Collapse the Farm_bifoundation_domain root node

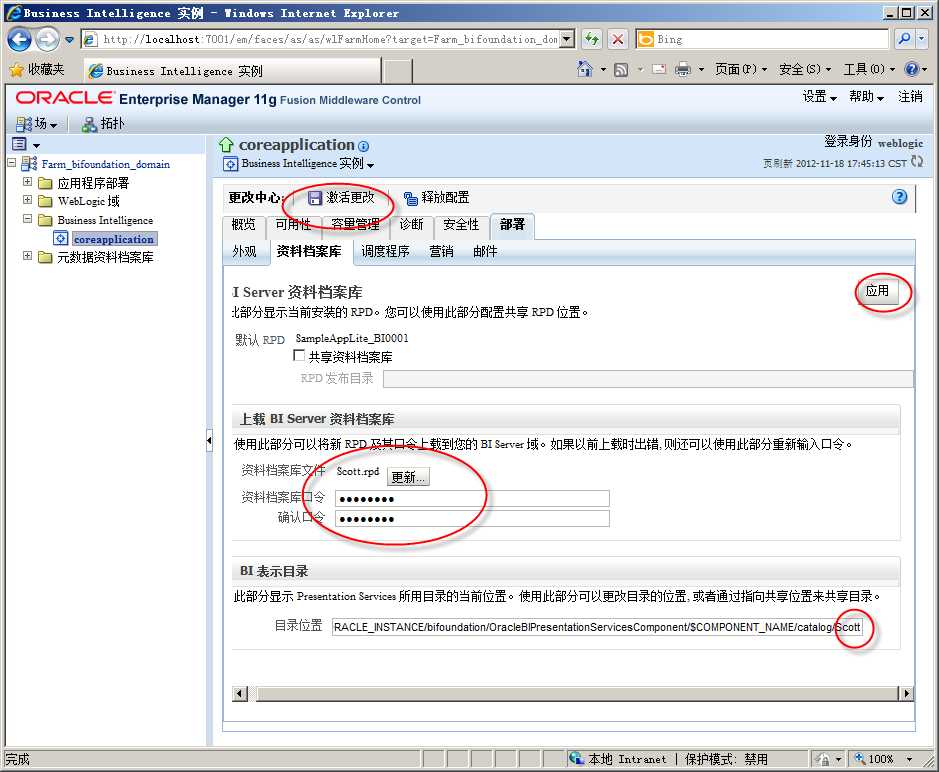click(11, 162)
